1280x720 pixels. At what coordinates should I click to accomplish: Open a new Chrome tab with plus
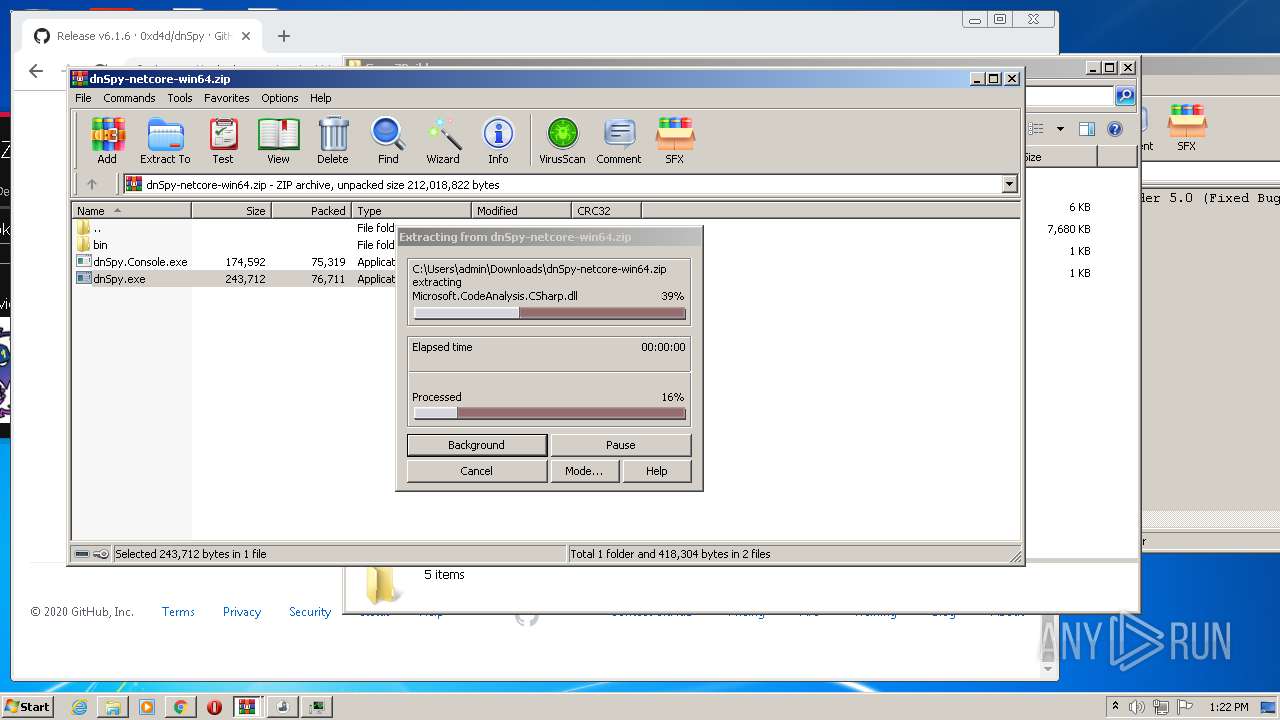point(284,36)
